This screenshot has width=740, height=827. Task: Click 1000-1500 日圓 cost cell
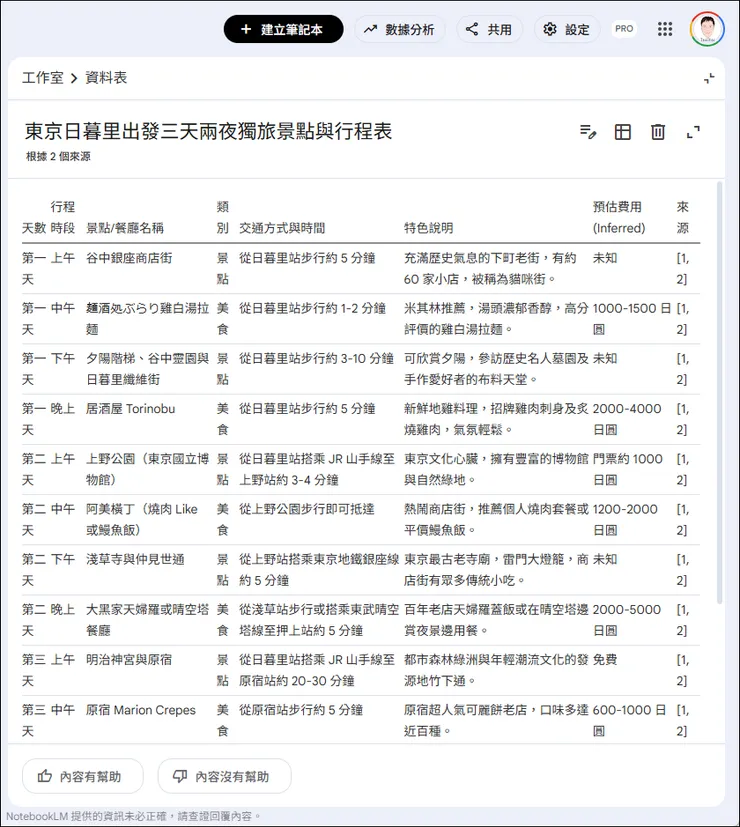632,319
